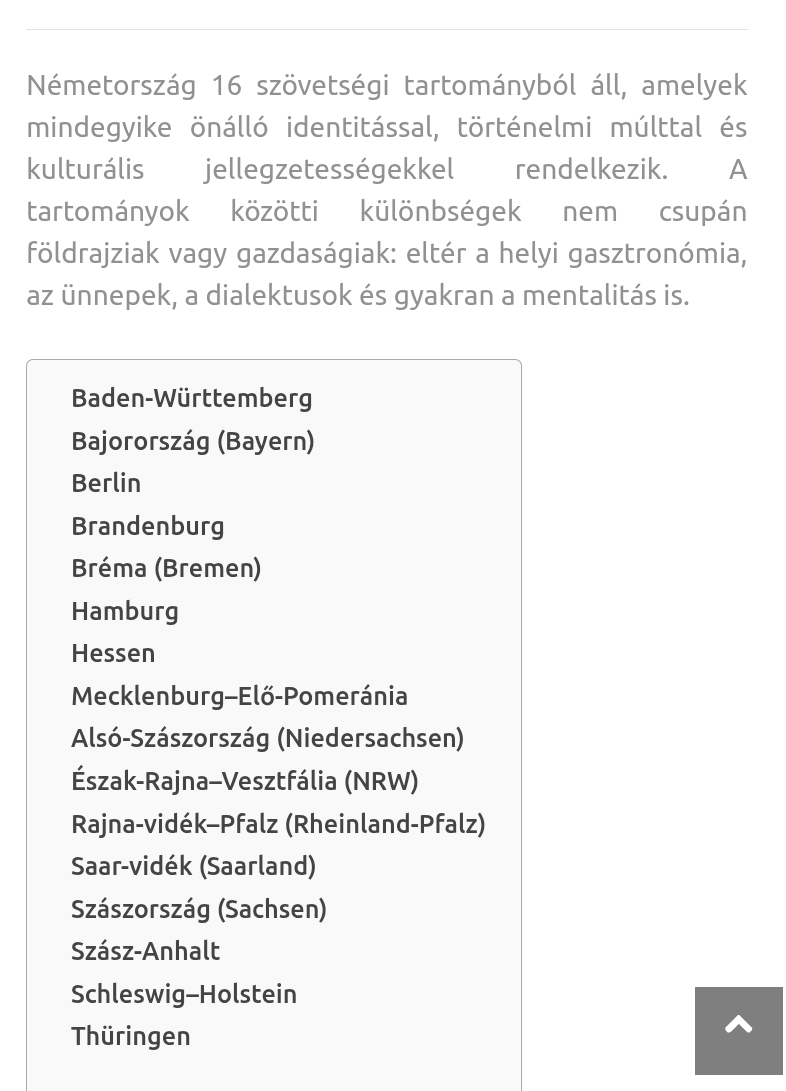
Task: Go to the Brandenburg section
Action: pos(148,526)
